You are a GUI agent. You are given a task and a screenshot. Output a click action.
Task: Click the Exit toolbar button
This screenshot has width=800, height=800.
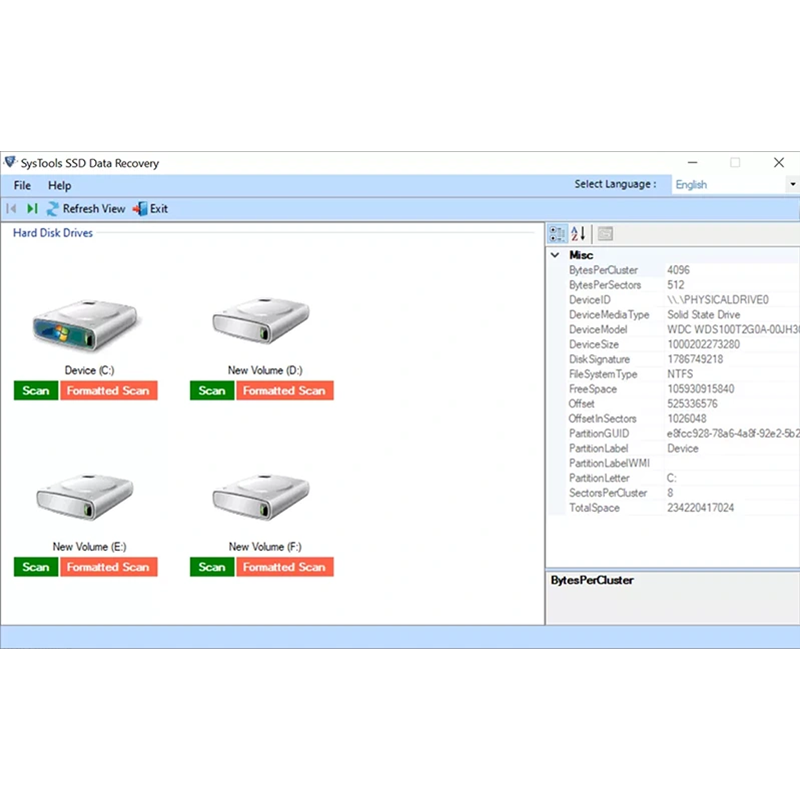pos(151,208)
